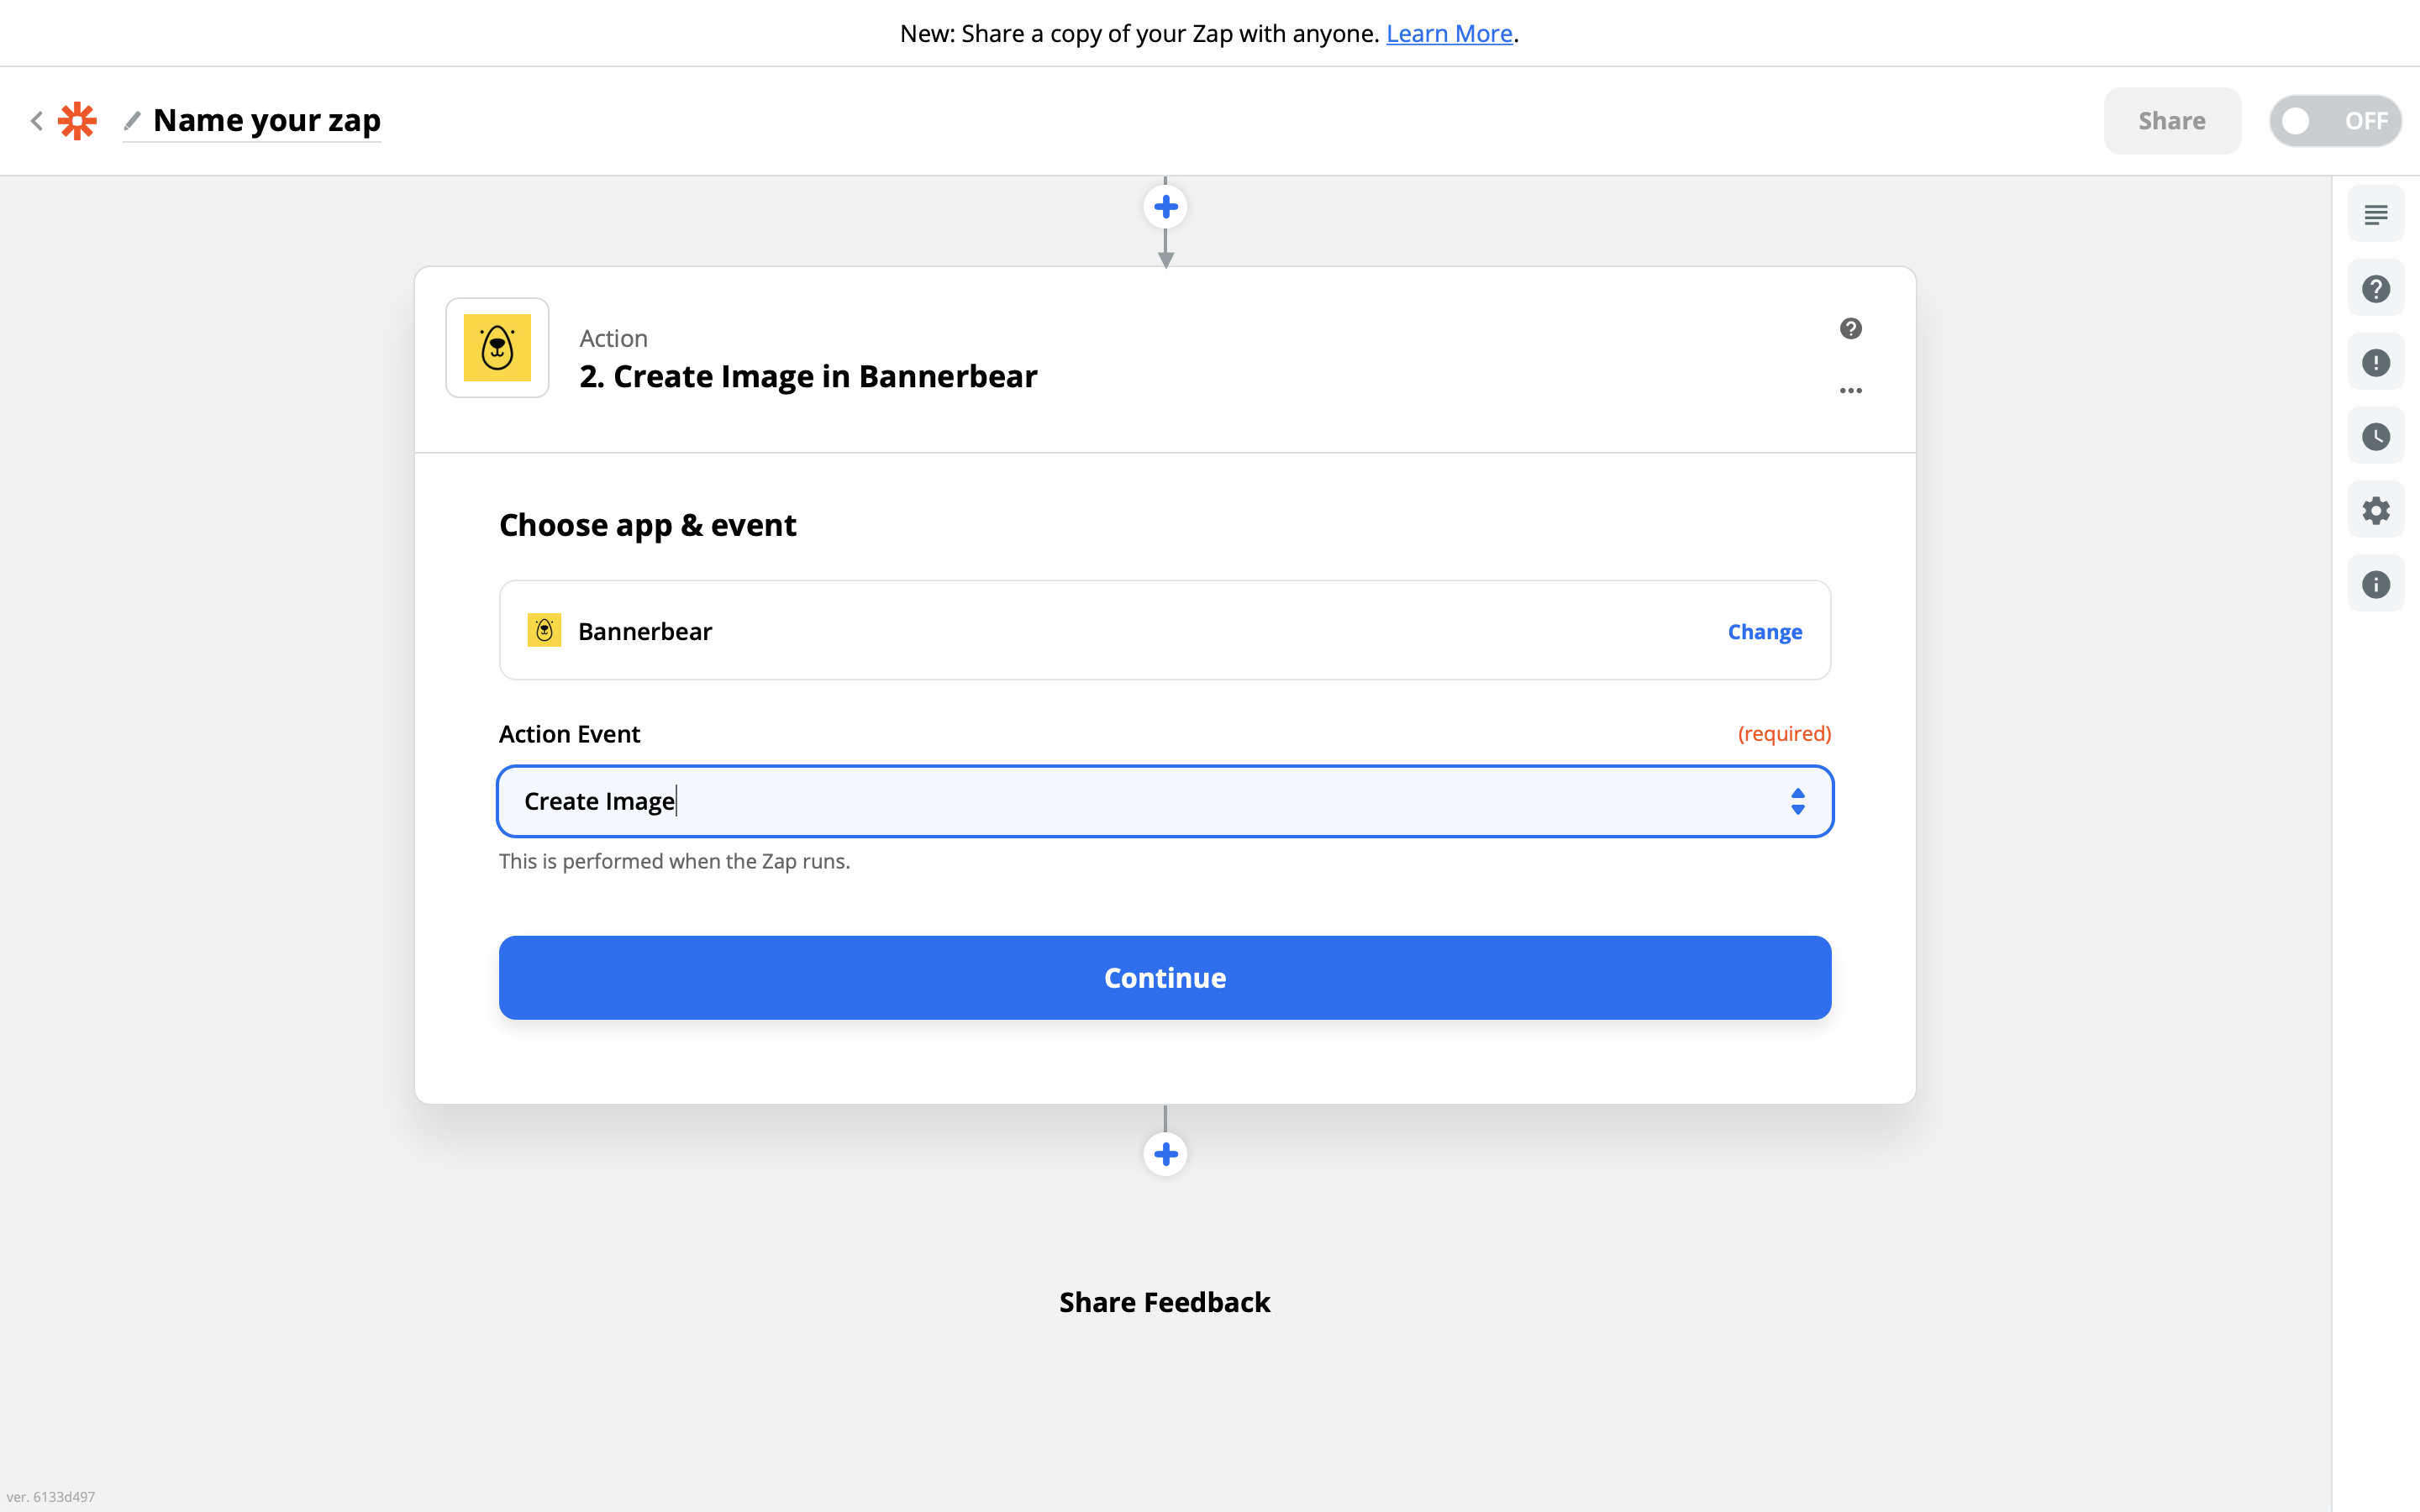
Task: Open the step's three-dot options menu
Action: point(1850,390)
